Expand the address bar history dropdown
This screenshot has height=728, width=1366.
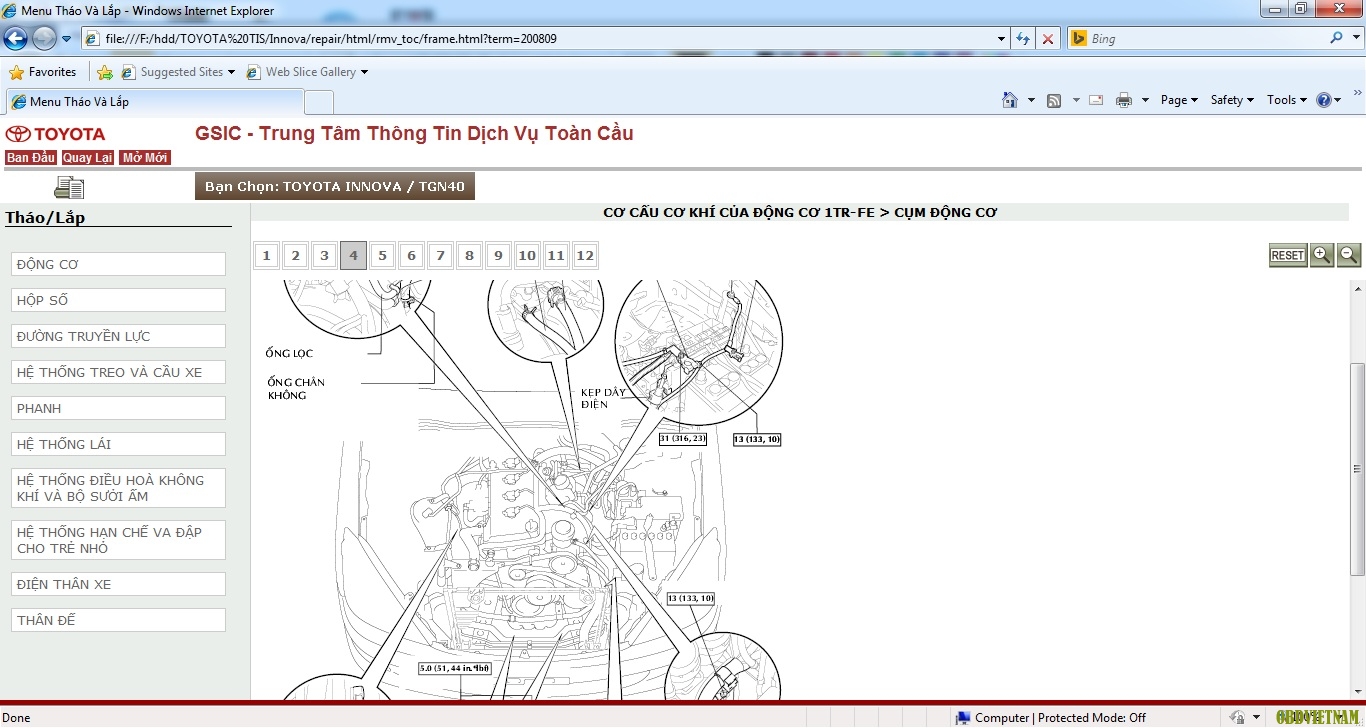click(1002, 39)
